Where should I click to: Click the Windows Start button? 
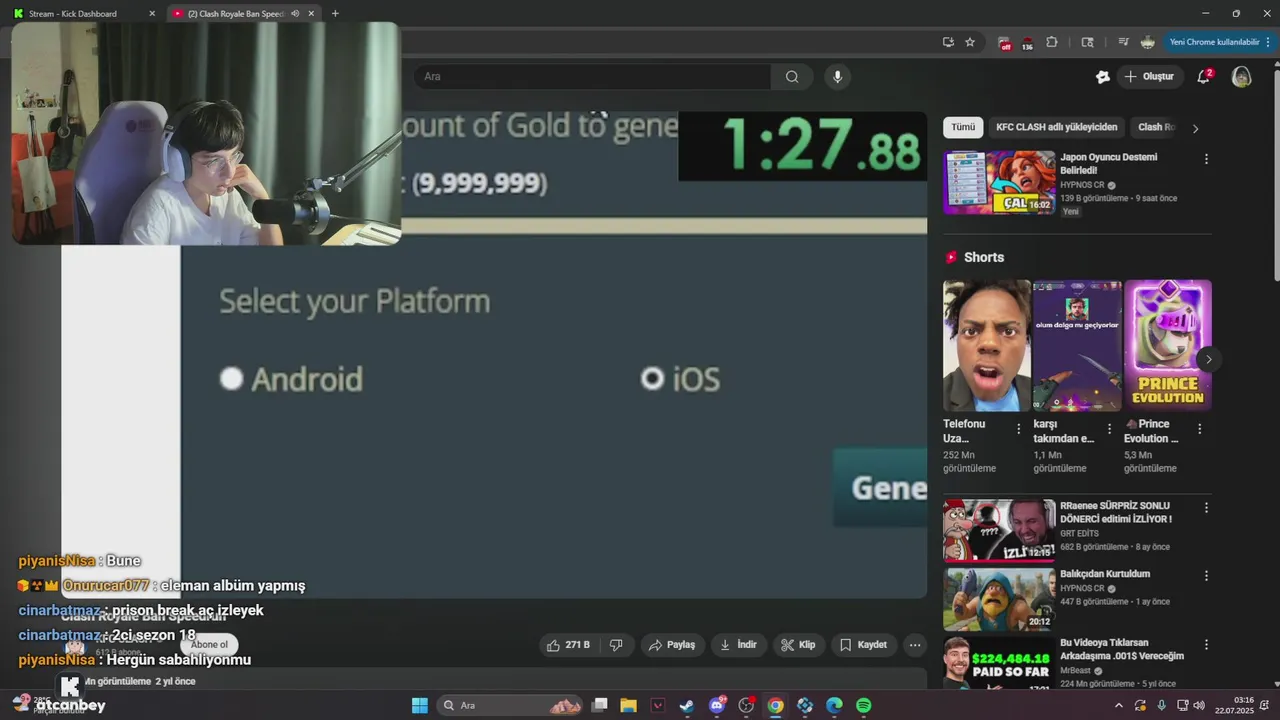click(x=420, y=705)
